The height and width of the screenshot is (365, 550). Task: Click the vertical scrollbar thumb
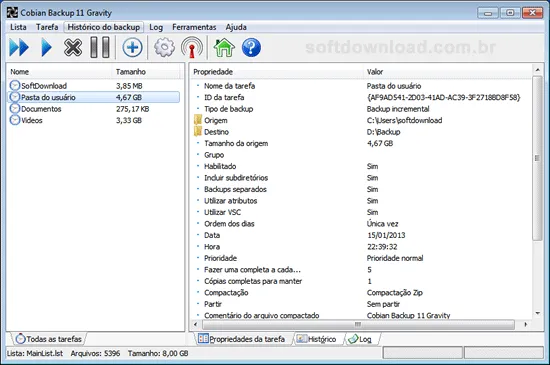pos(537,158)
